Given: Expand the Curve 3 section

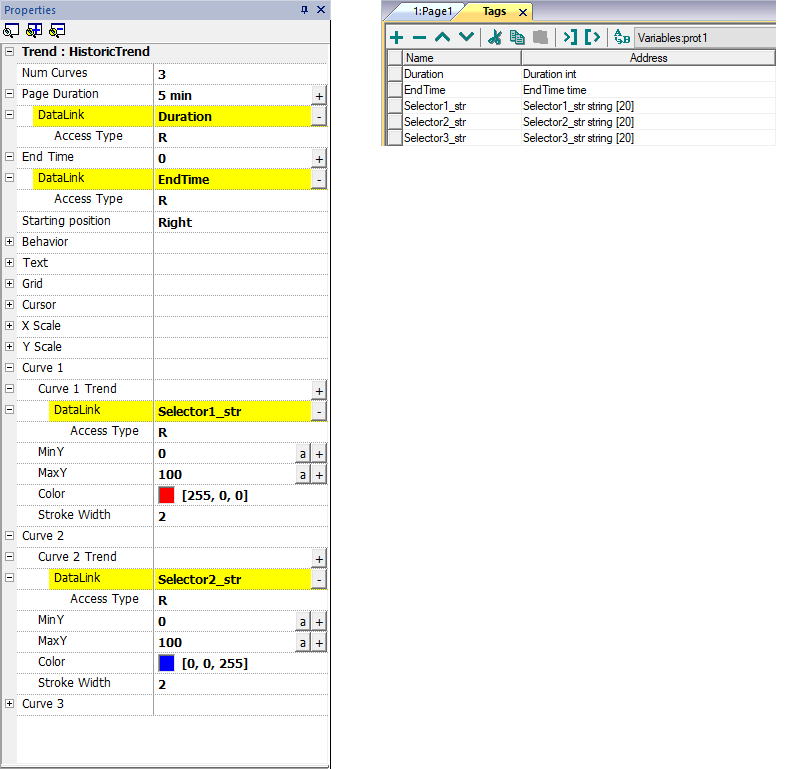Looking at the screenshot, I should pyautogui.click(x=10, y=704).
